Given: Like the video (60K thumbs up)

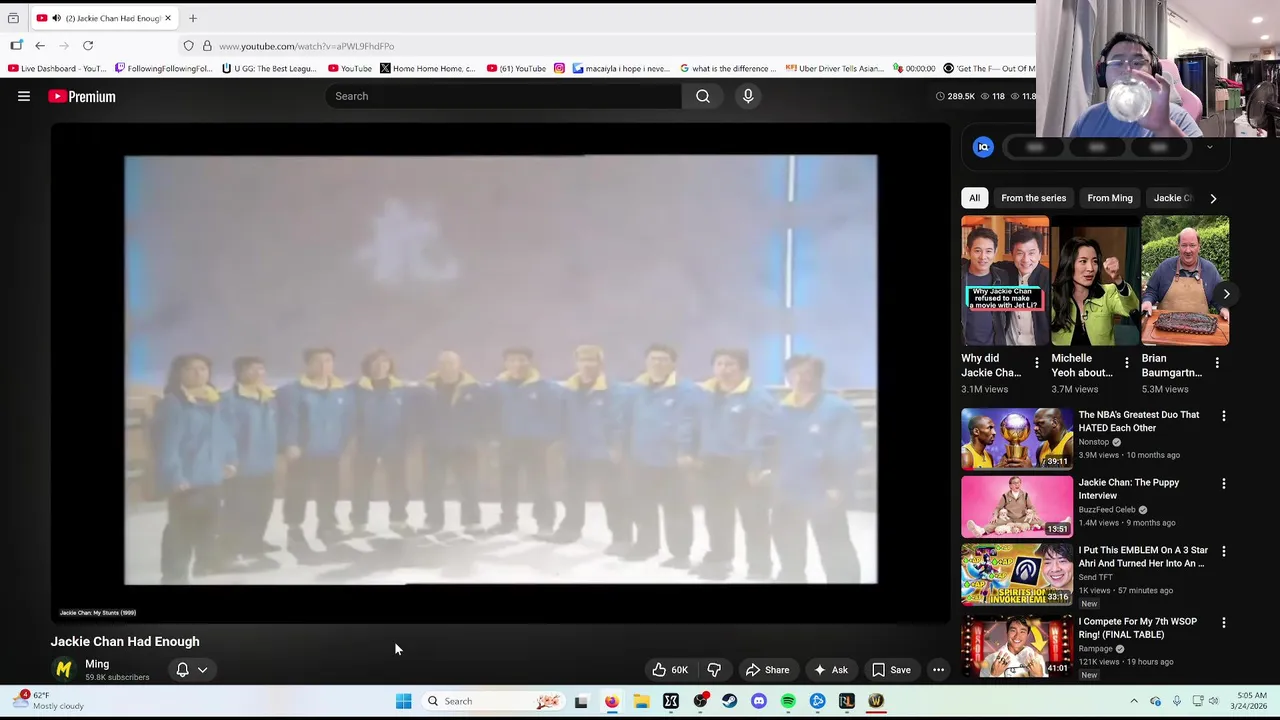Looking at the screenshot, I should [x=669, y=670].
